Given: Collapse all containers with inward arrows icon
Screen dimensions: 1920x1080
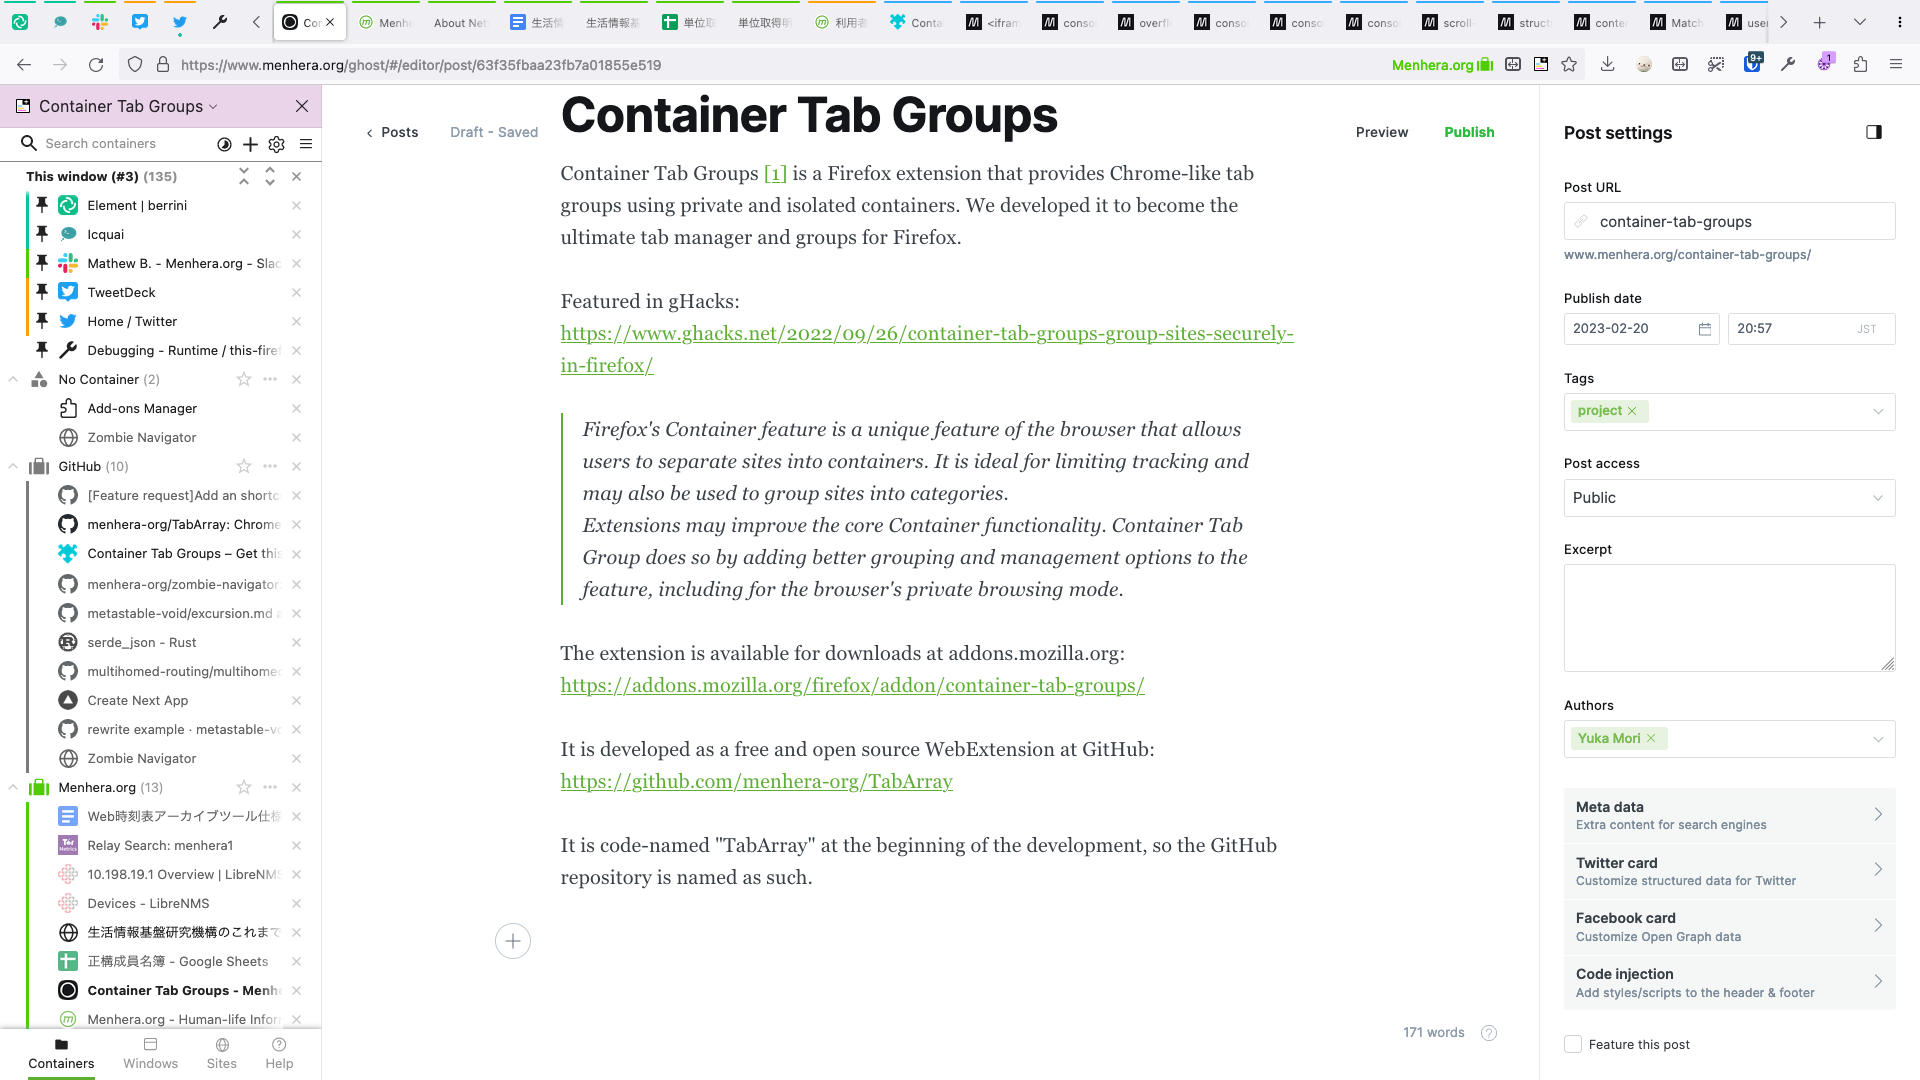Looking at the screenshot, I should tap(244, 176).
